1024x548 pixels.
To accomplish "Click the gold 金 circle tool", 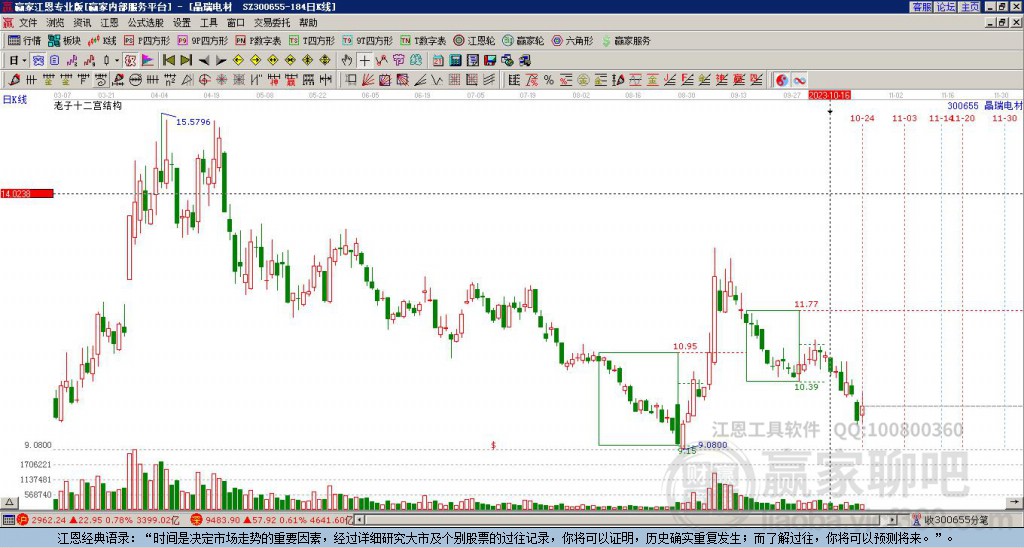I will (583, 80).
